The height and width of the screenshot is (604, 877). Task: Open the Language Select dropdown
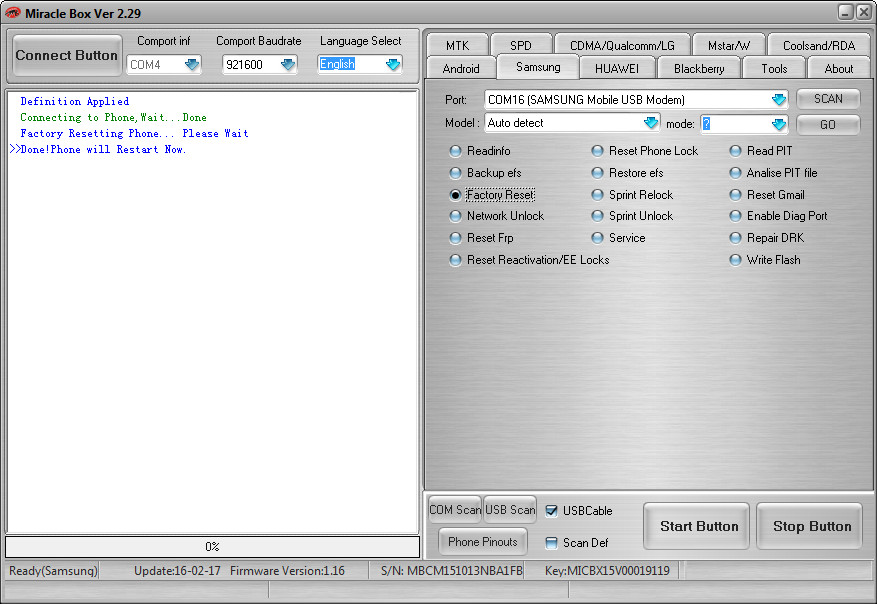(393, 64)
